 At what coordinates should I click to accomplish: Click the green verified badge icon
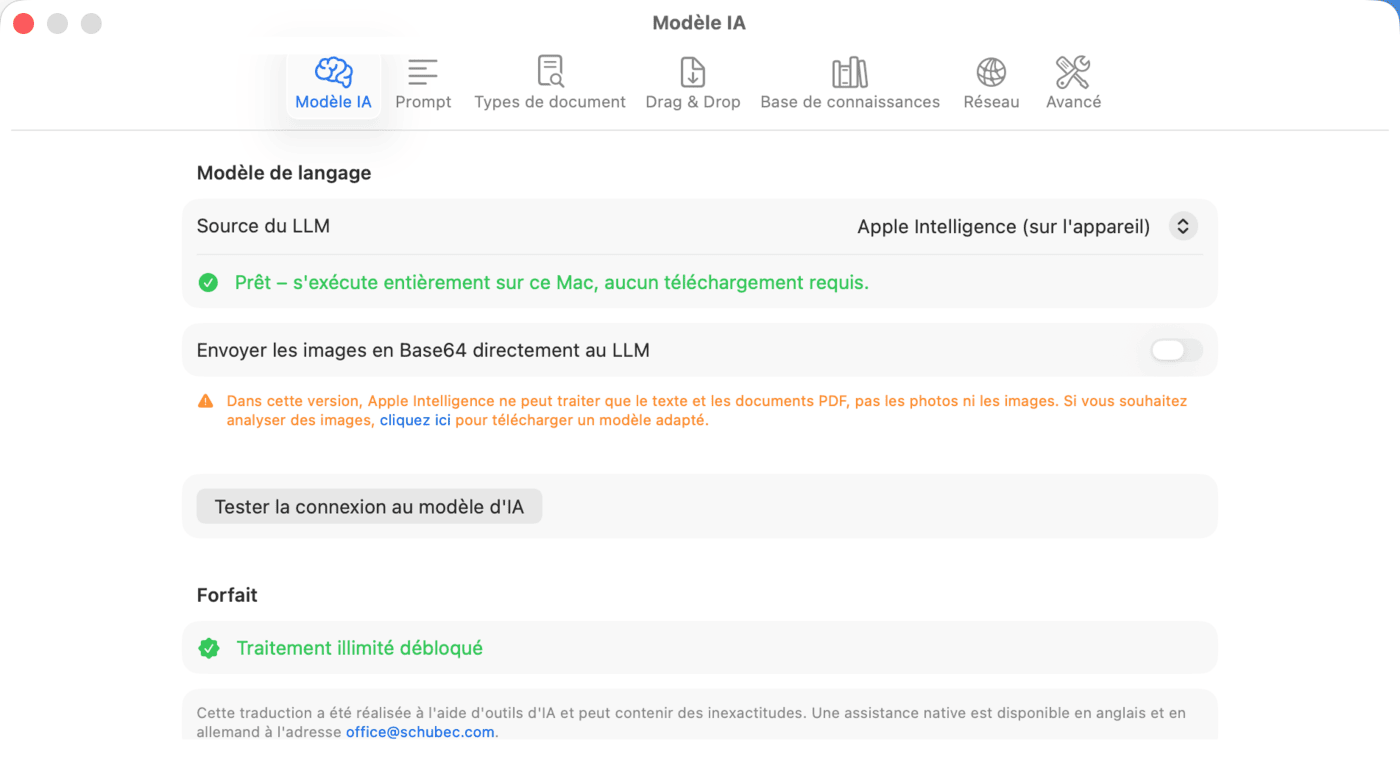(208, 648)
